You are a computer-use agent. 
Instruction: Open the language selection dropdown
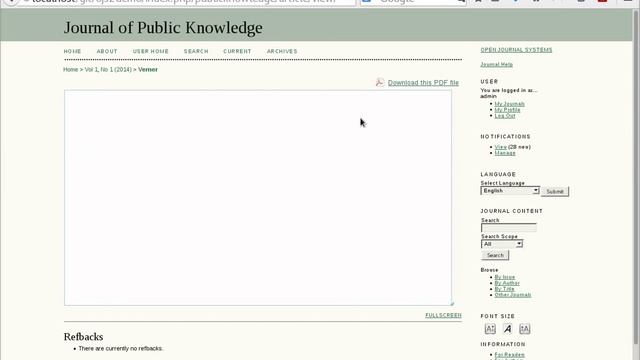tap(510, 191)
